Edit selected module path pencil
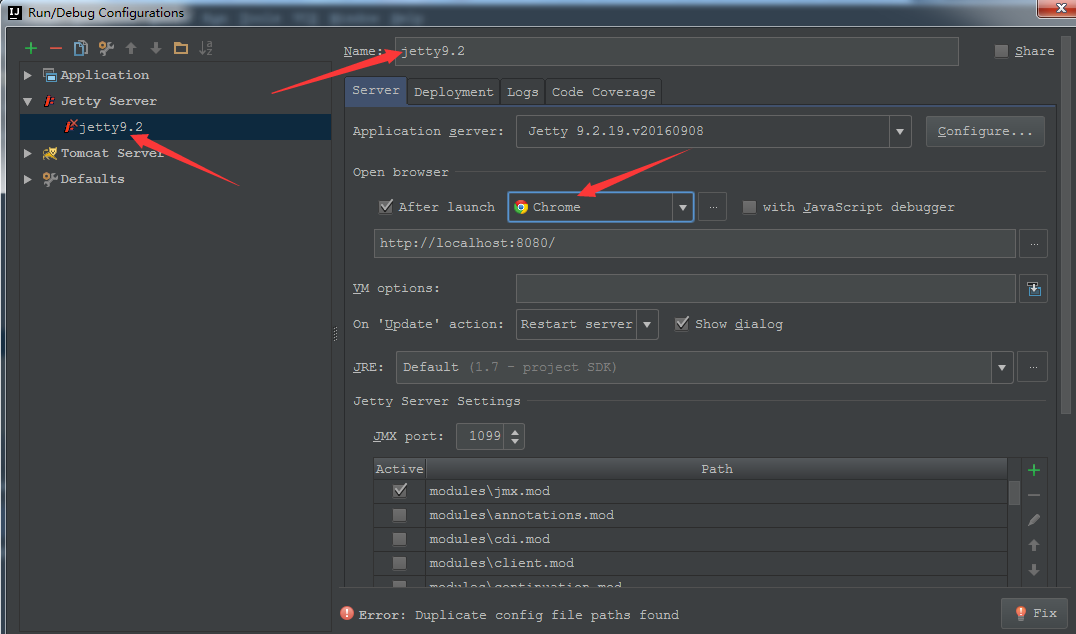Image resolution: width=1076 pixels, height=634 pixels. click(1033, 520)
